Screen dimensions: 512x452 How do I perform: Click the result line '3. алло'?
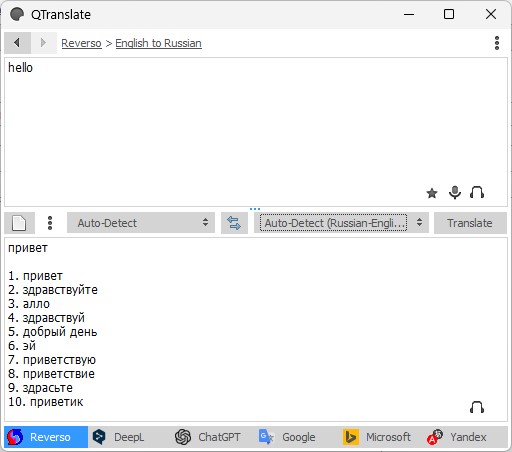click(29, 304)
